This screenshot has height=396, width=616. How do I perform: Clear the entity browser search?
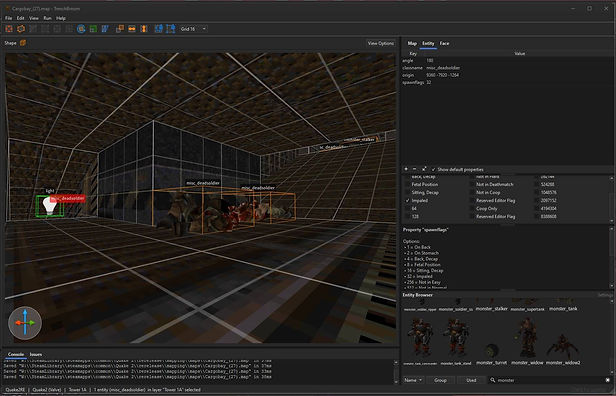click(608, 380)
